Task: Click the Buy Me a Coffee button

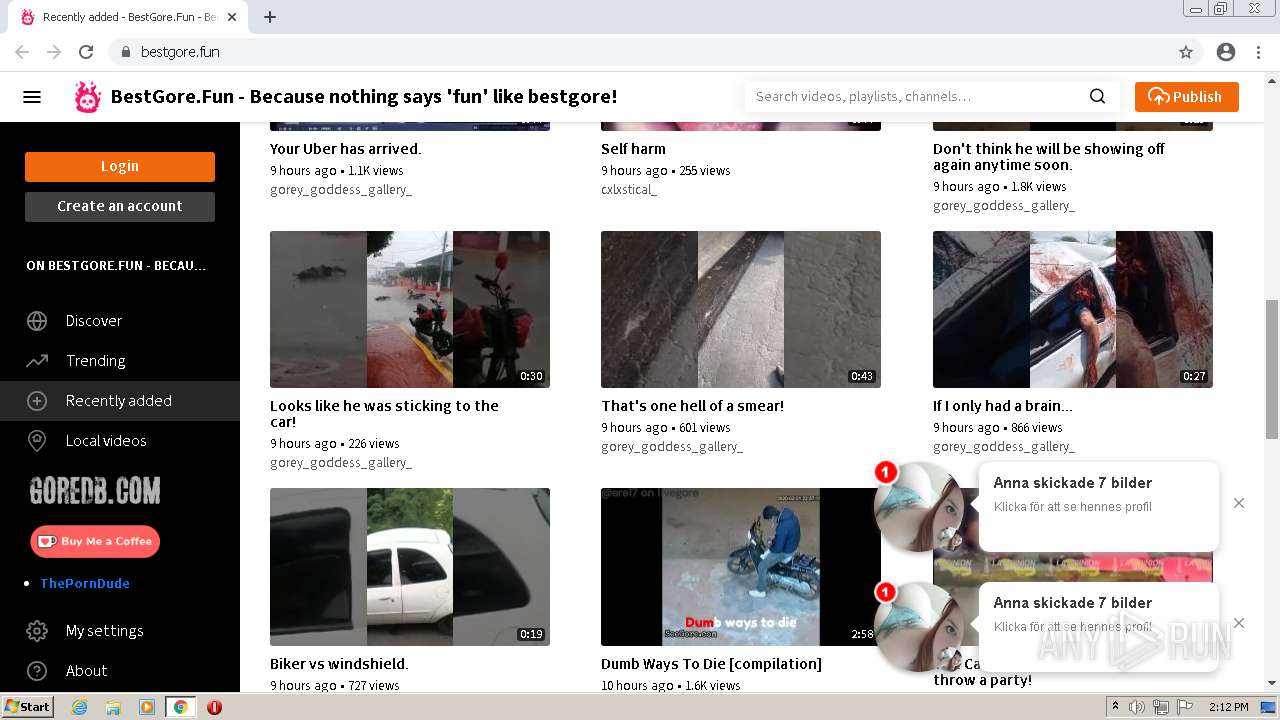Action: pos(95,541)
